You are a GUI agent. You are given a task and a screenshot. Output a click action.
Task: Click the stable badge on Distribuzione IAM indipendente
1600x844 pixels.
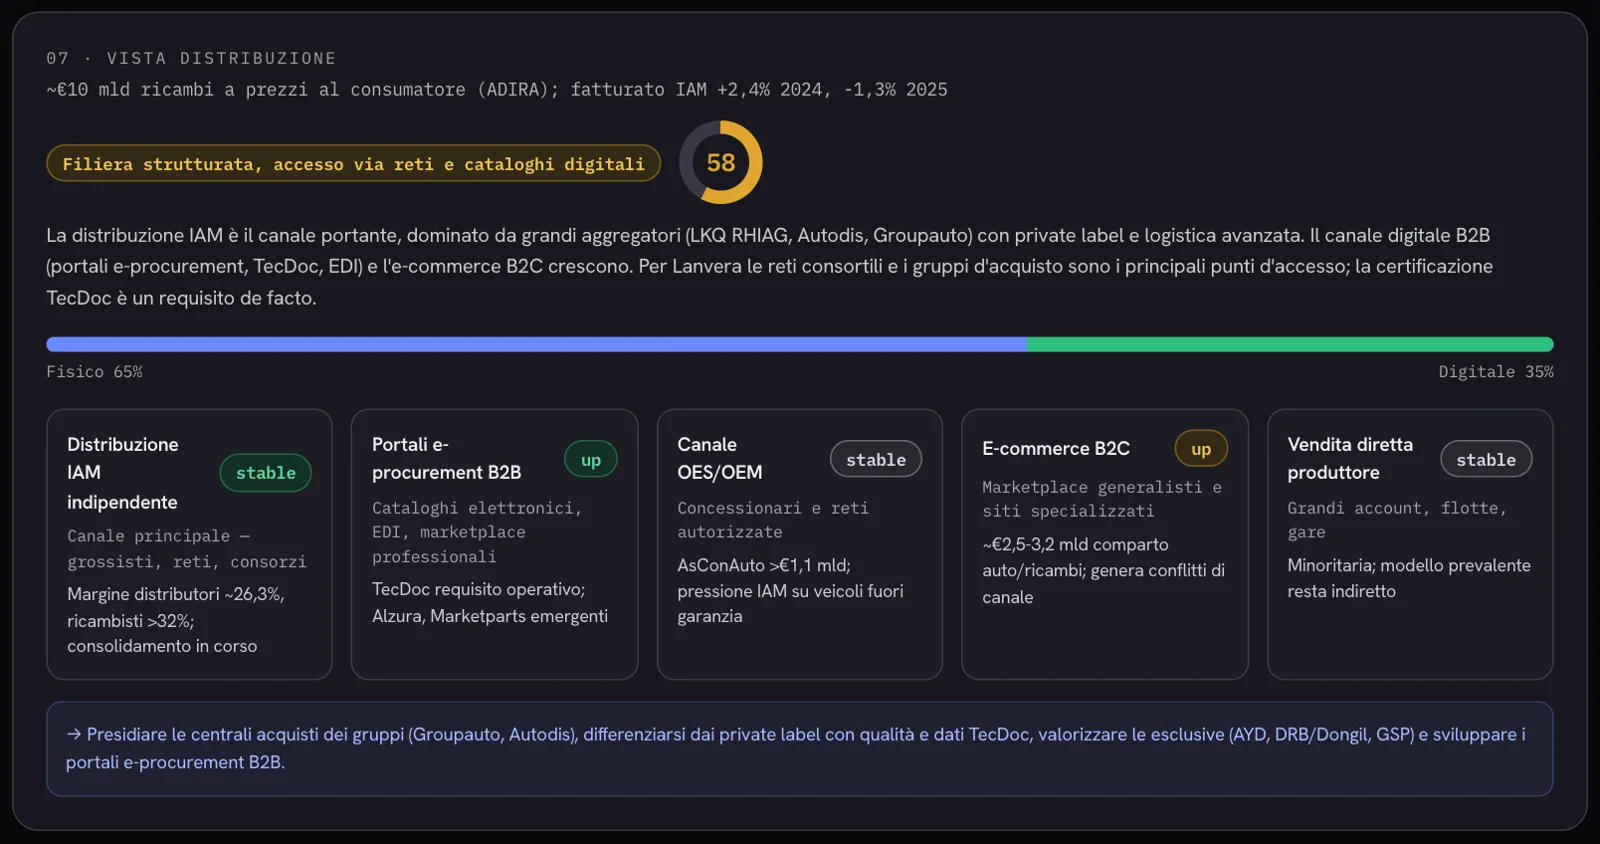tap(265, 473)
